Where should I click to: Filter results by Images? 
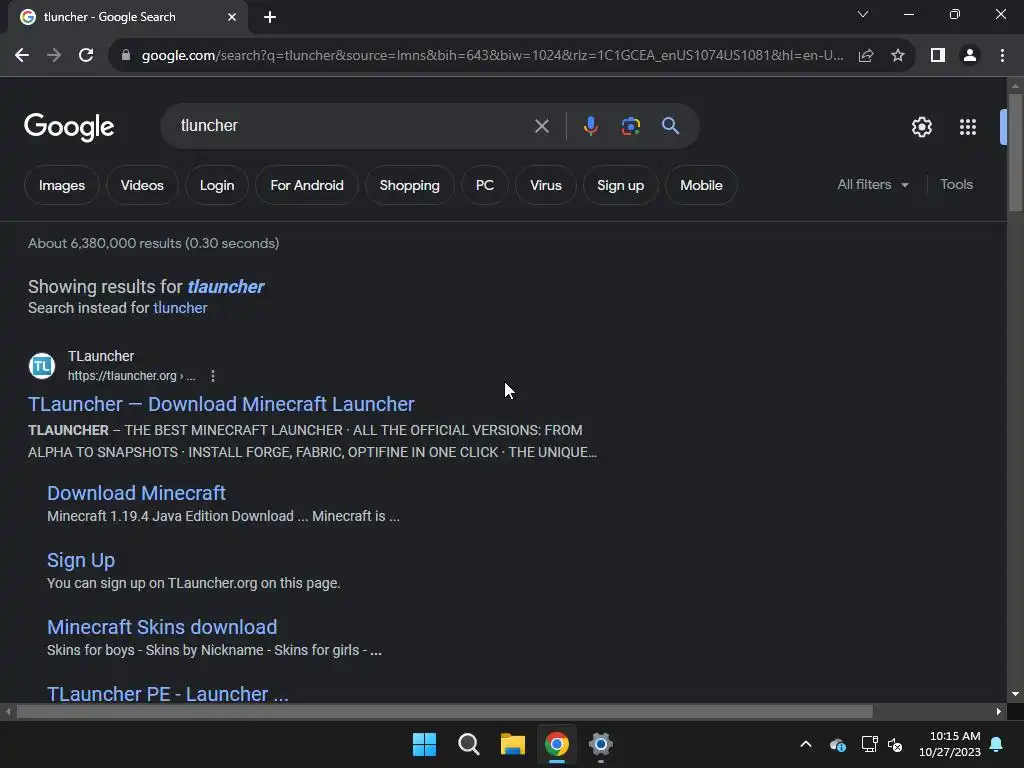tap(62, 185)
